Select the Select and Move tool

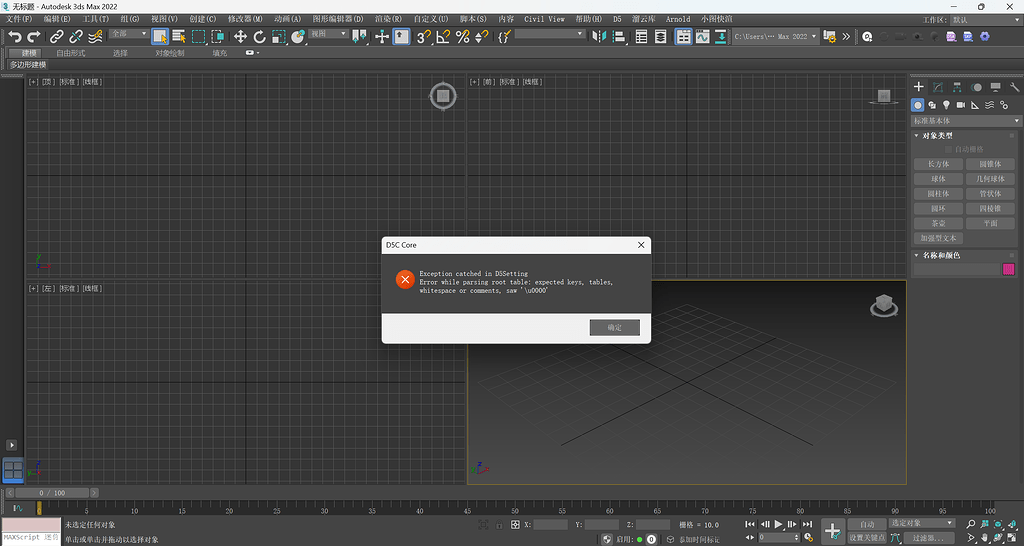pyautogui.click(x=240, y=36)
